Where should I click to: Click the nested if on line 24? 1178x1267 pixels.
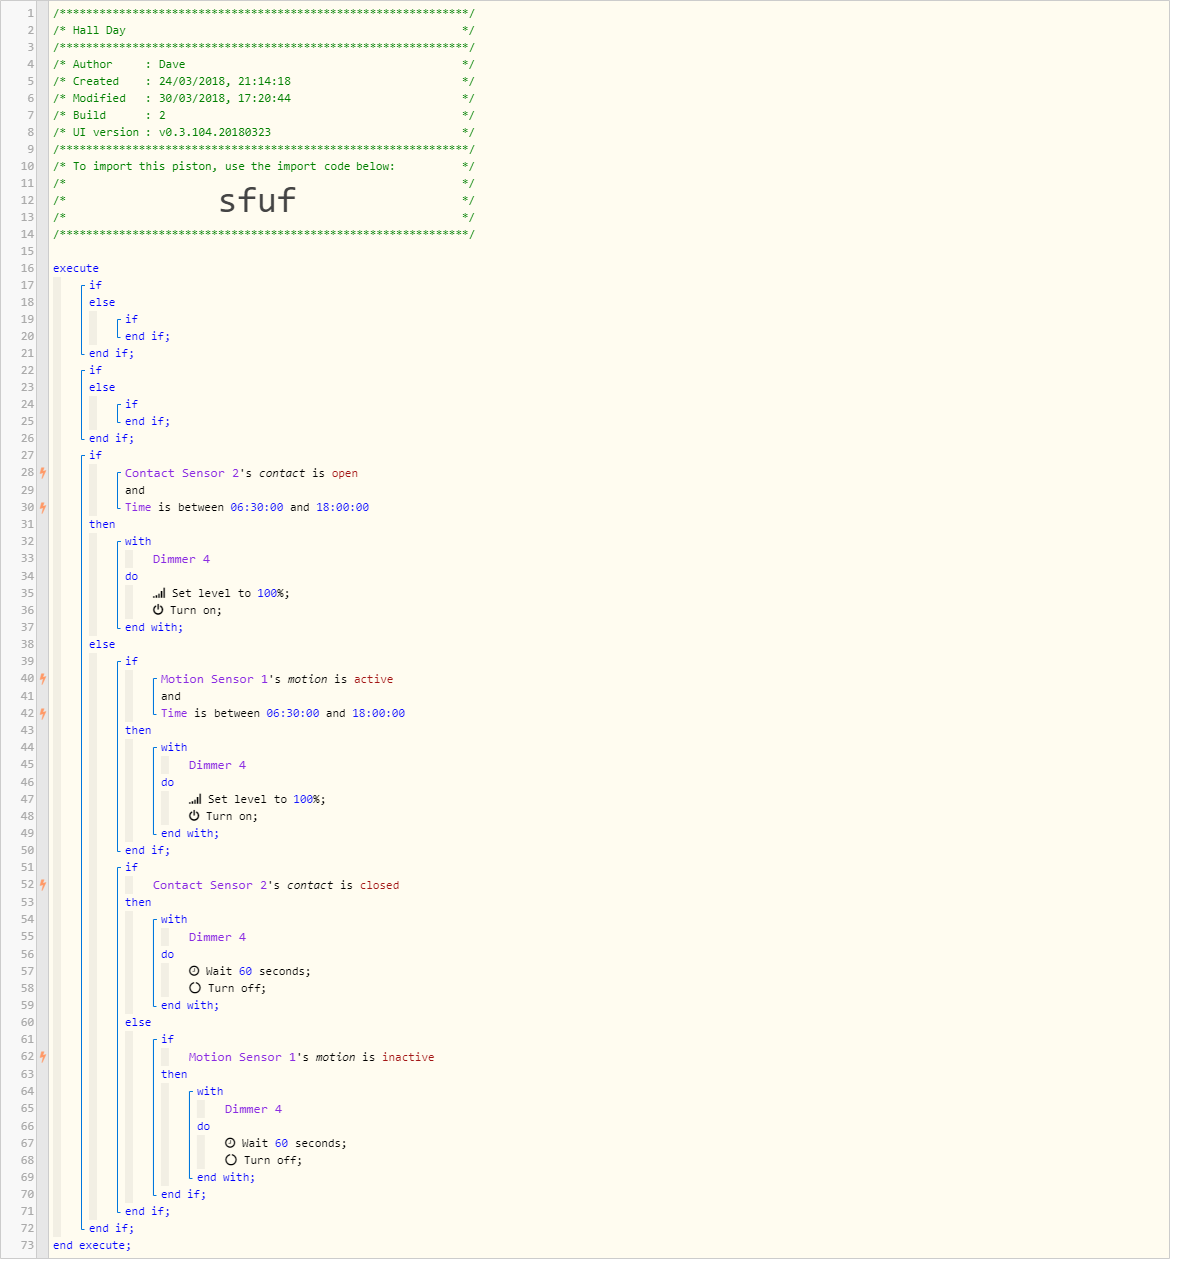(131, 404)
